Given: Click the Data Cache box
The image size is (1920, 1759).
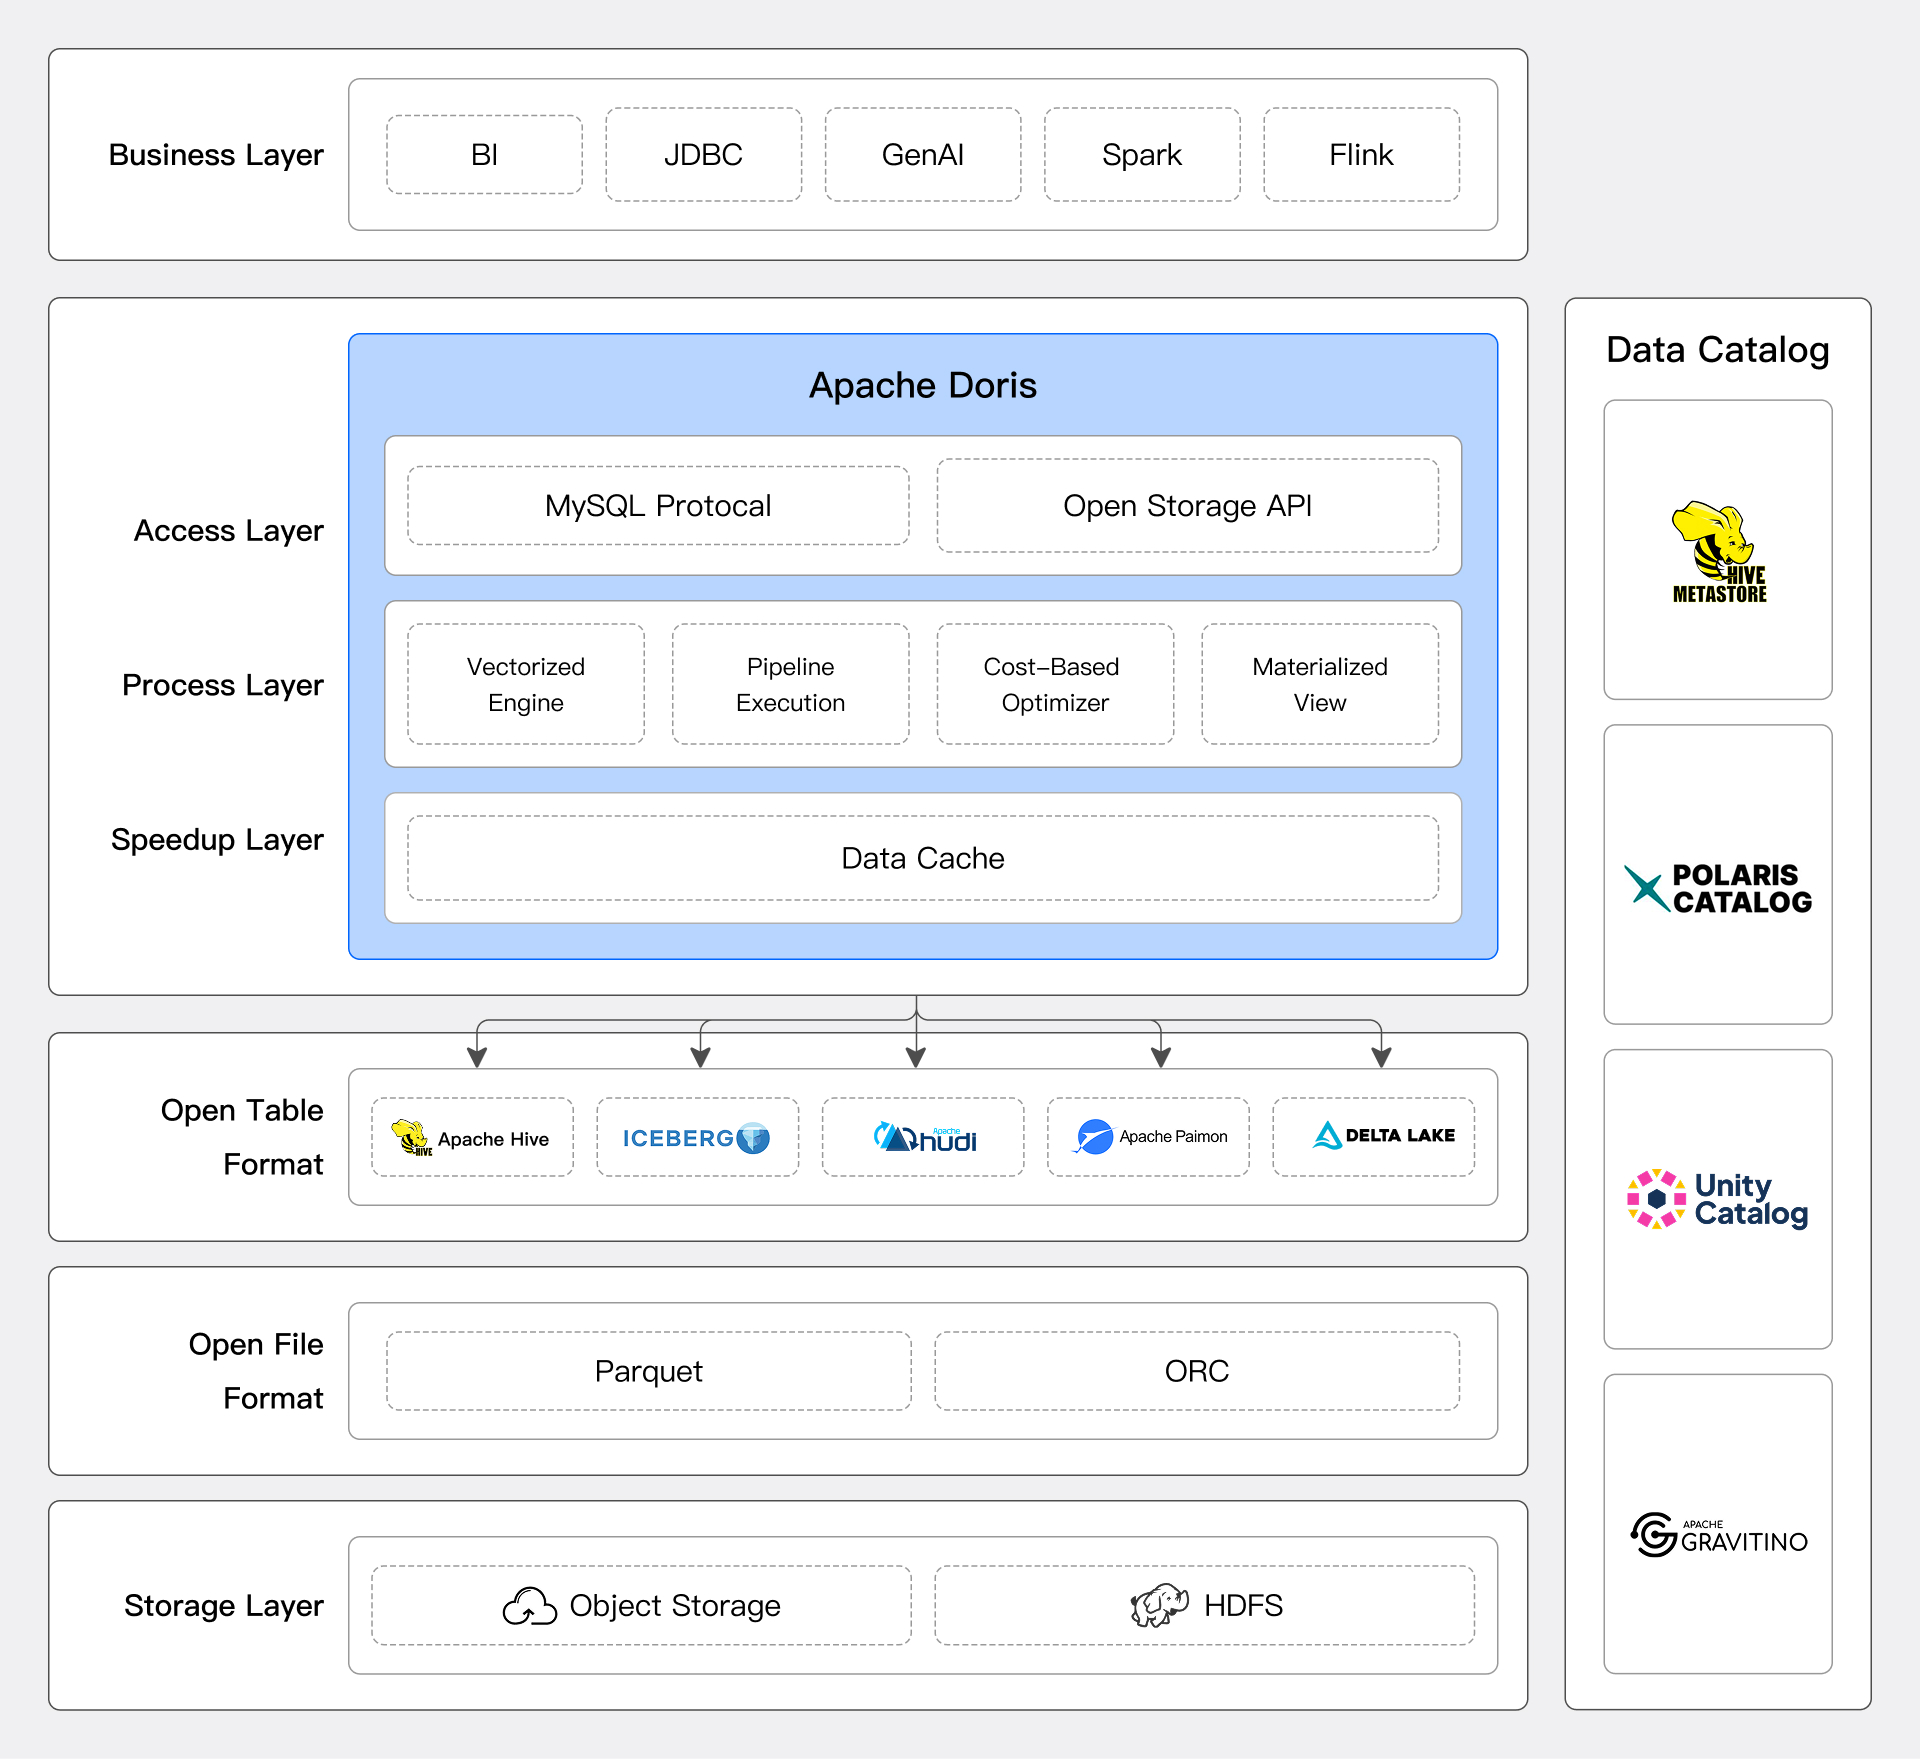Looking at the screenshot, I should [x=922, y=858].
